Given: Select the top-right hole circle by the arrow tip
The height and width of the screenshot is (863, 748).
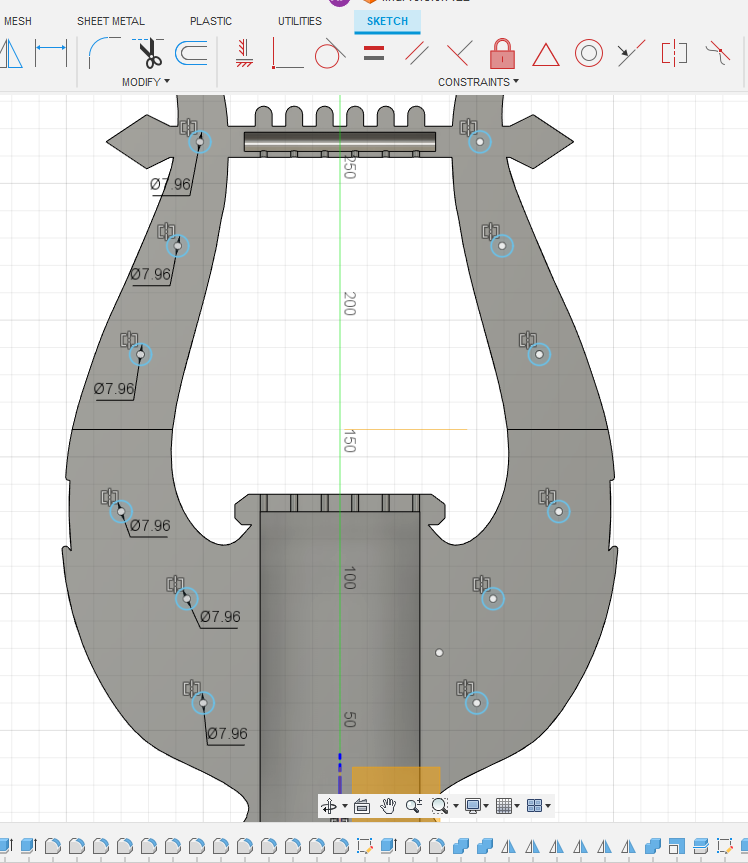Looking at the screenshot, I should (480, 142).
